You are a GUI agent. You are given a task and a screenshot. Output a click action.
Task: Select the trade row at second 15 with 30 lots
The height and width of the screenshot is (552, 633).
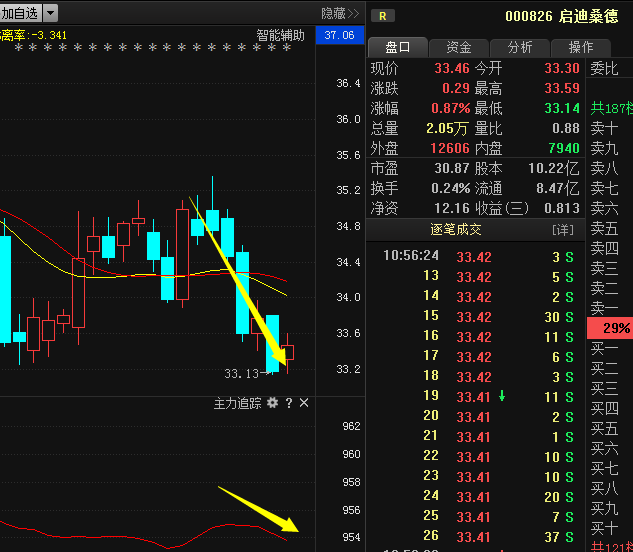(x=476, y=317)
